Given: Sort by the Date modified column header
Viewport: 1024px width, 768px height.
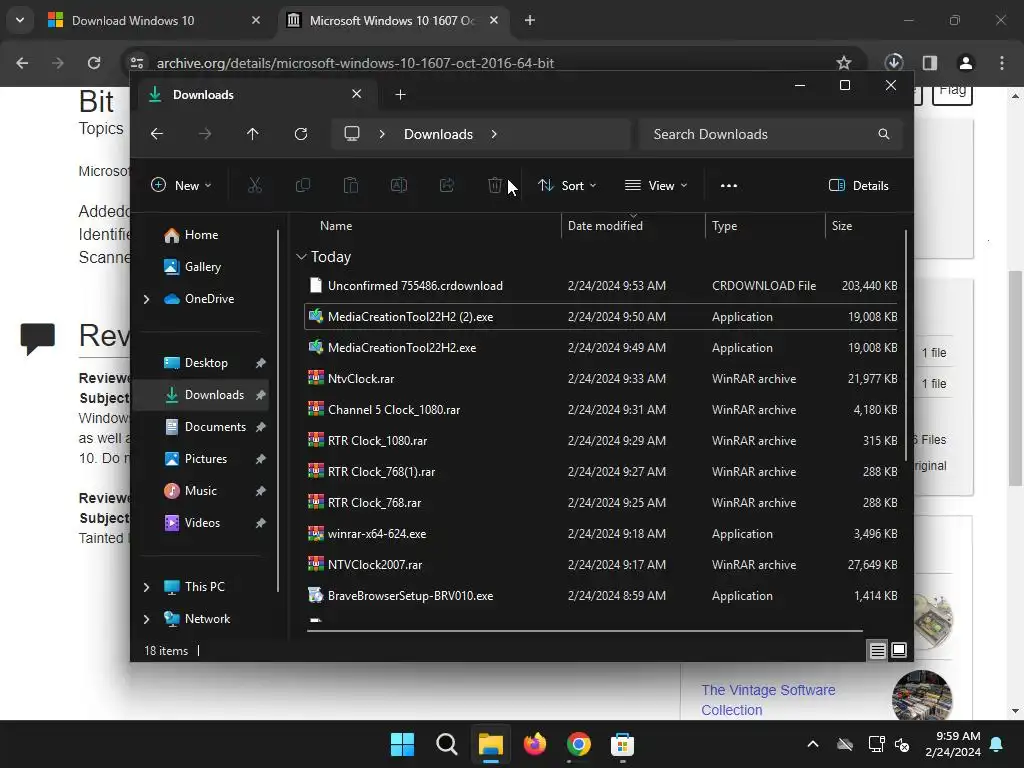Looking at the screenshot, I should (605, 226).
